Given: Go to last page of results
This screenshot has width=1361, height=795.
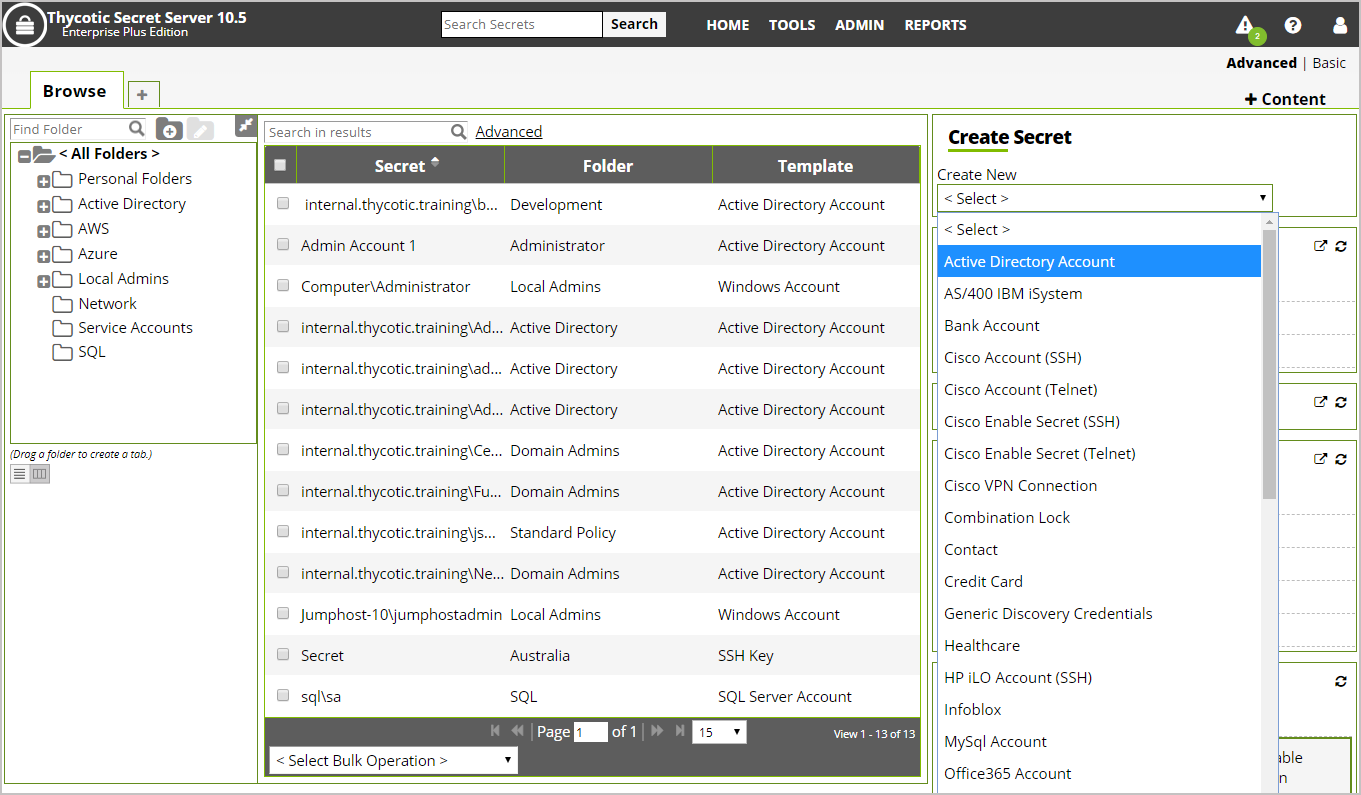Looking at the screenshot, I should tap(680, 731).
